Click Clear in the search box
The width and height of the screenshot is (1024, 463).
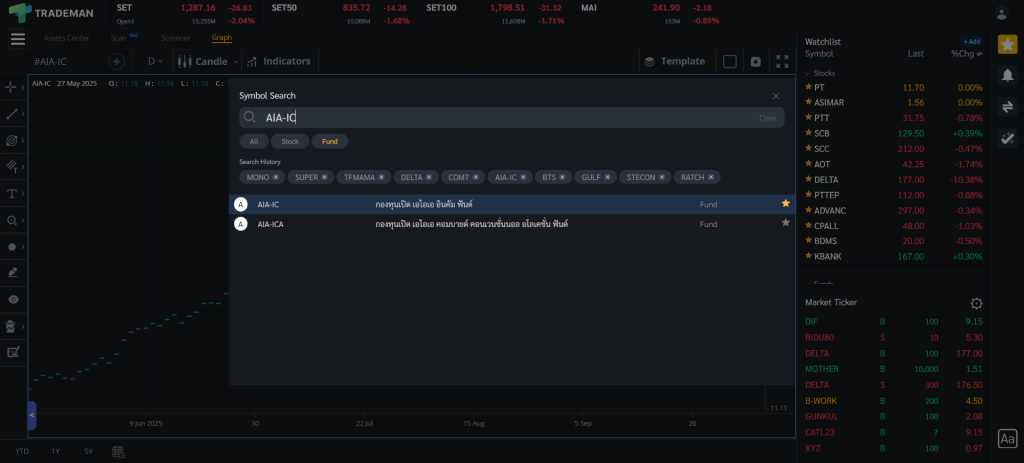767,118
